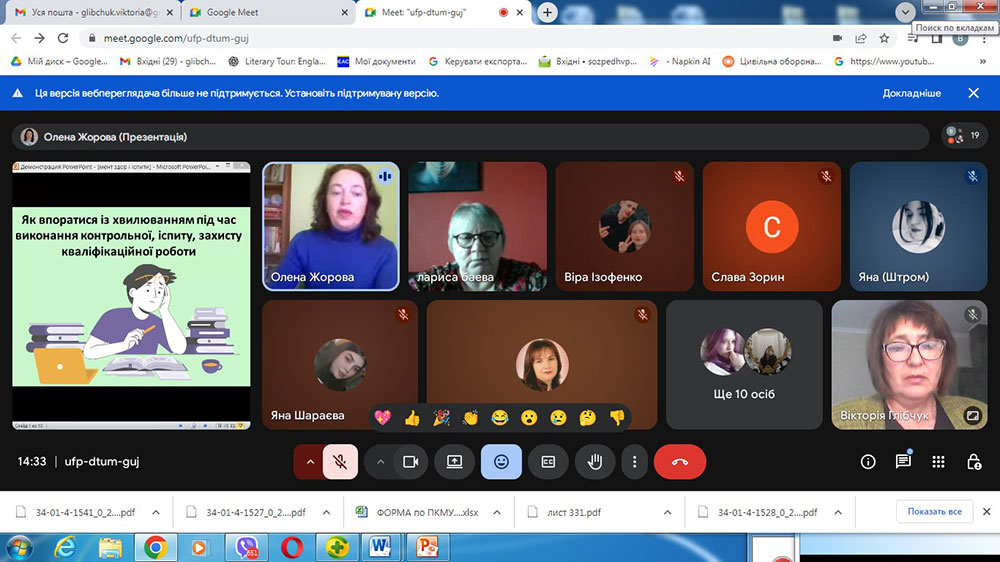Expand video settings arrow beside camera

click(380, 462)
